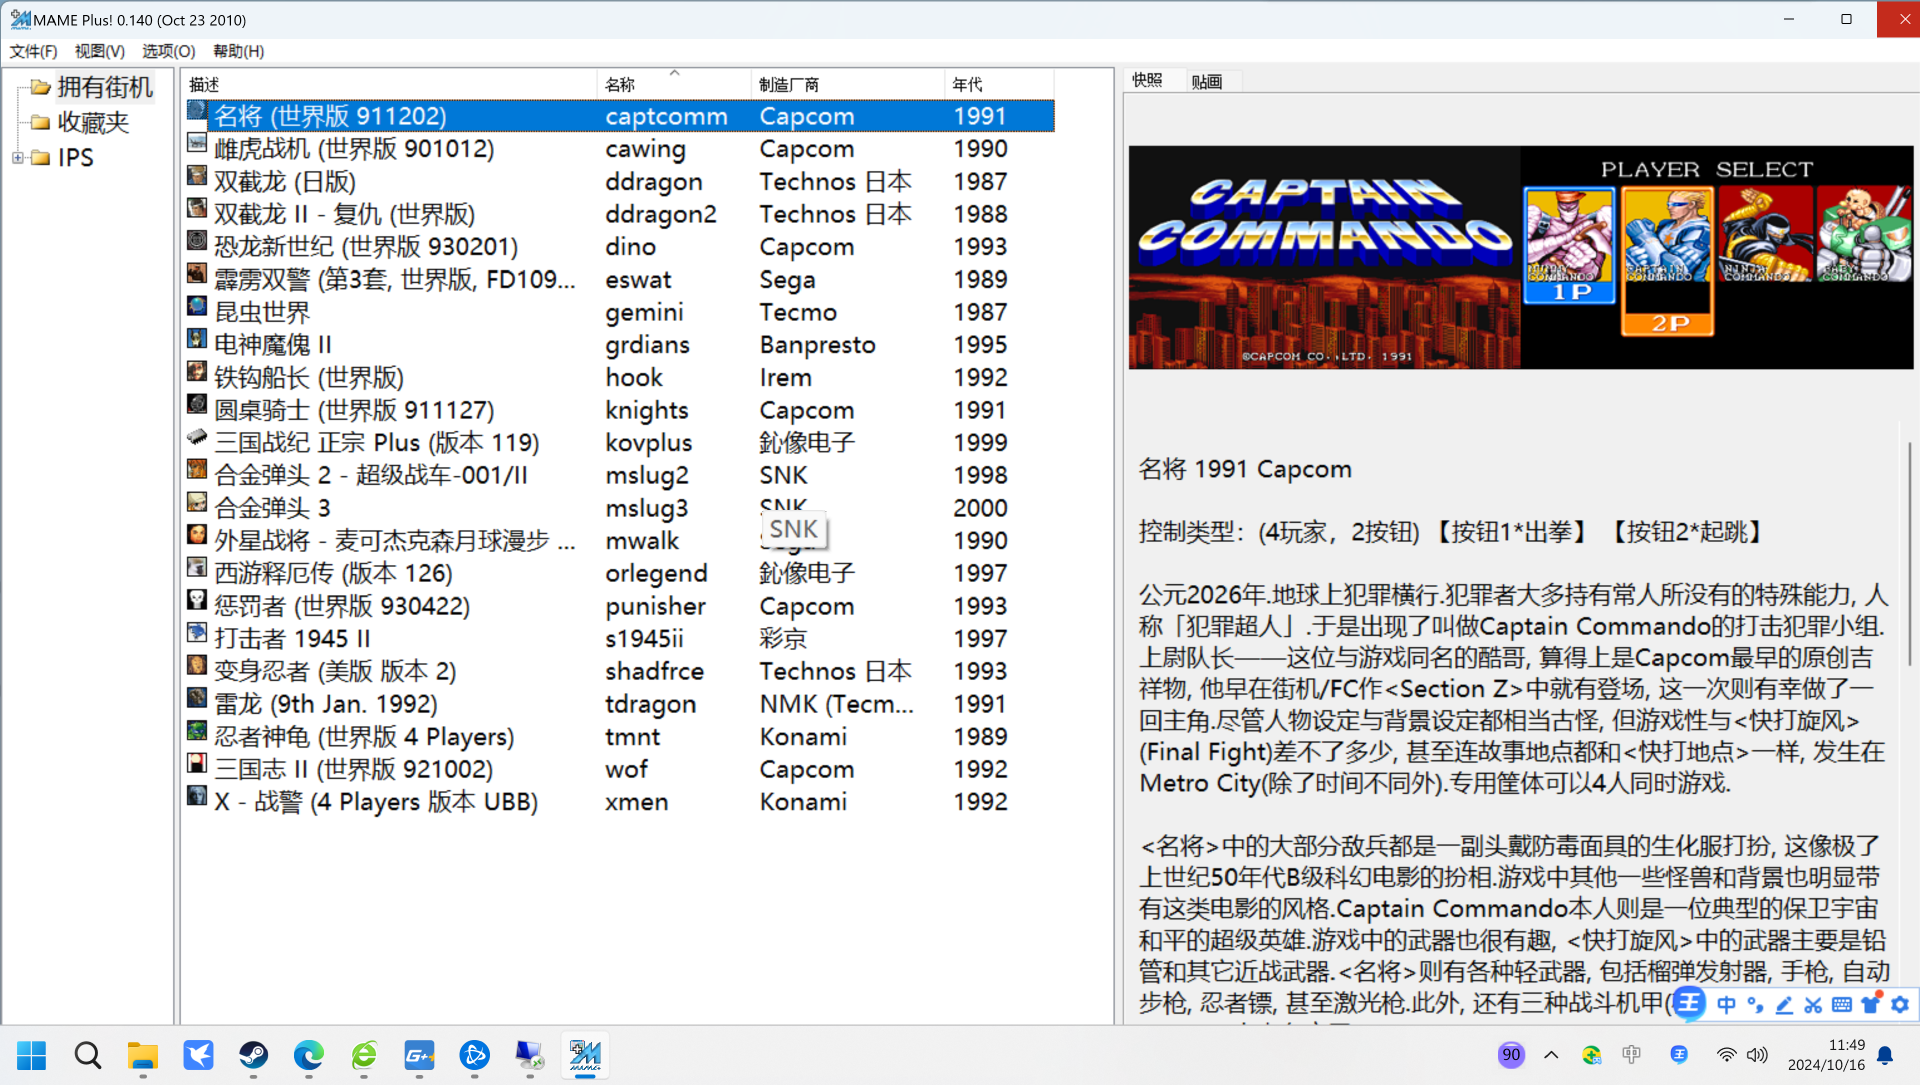This screenshot has width=1920, height=1085.
Task: Open the Steam taskbar icon
Action: click(x=253, y=1055)
